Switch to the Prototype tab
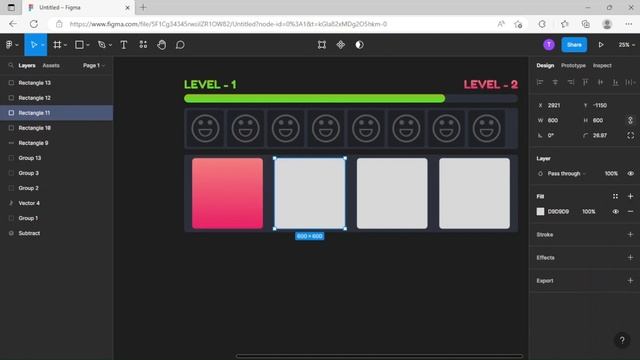This screenshot has height=360, width=640. (573, 65)
